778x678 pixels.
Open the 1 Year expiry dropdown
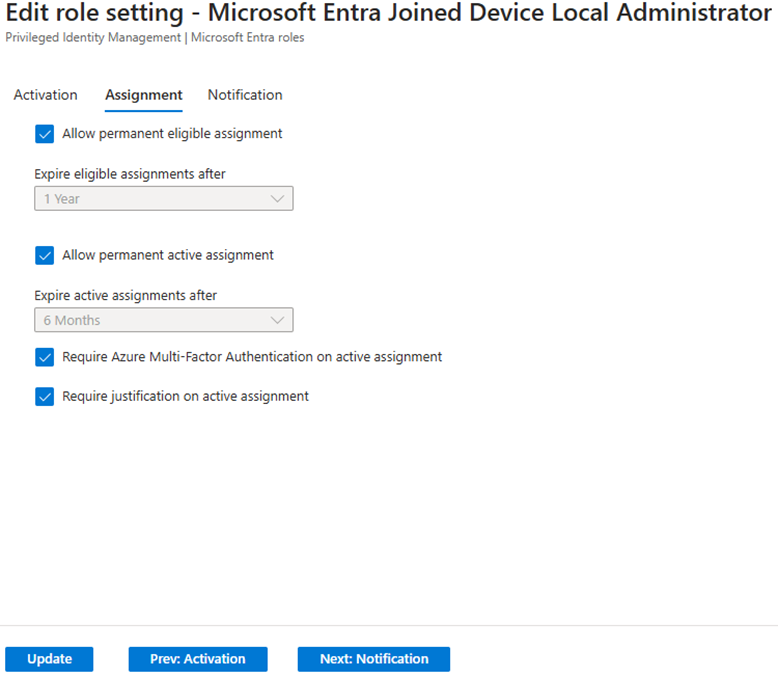tap(163, 199)
